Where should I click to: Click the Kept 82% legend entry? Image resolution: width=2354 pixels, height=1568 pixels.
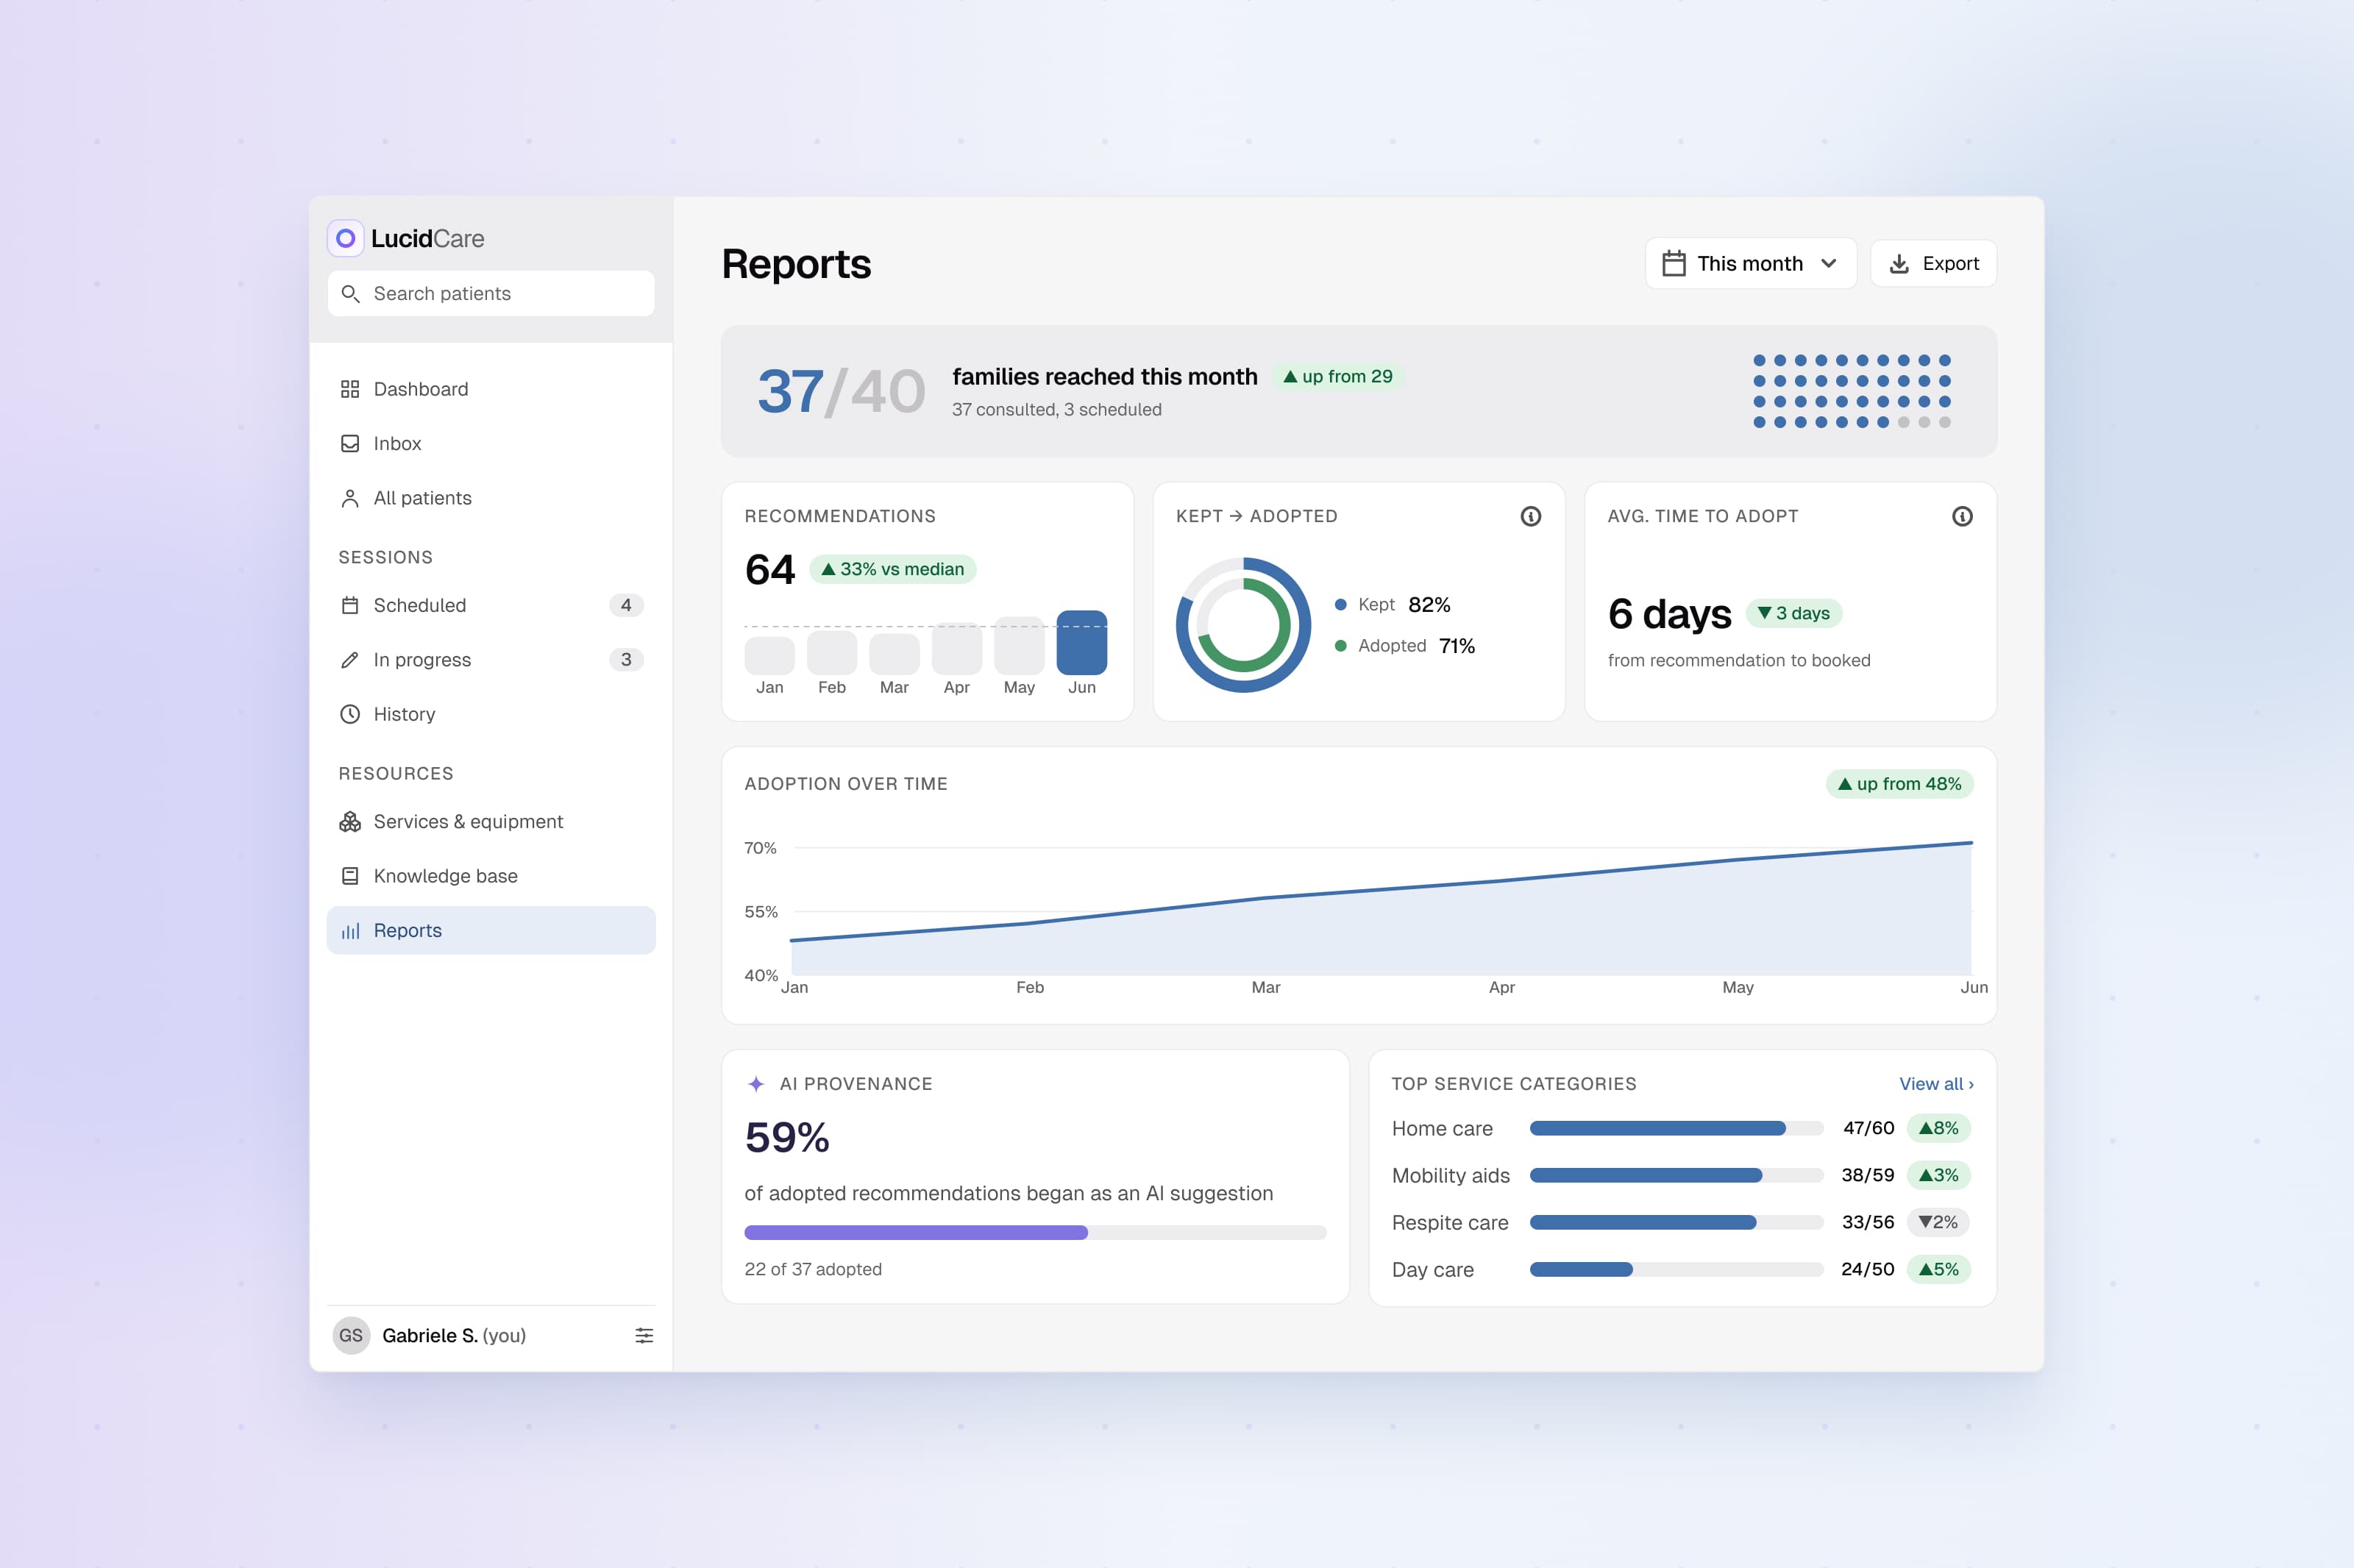click(1393, 605)
